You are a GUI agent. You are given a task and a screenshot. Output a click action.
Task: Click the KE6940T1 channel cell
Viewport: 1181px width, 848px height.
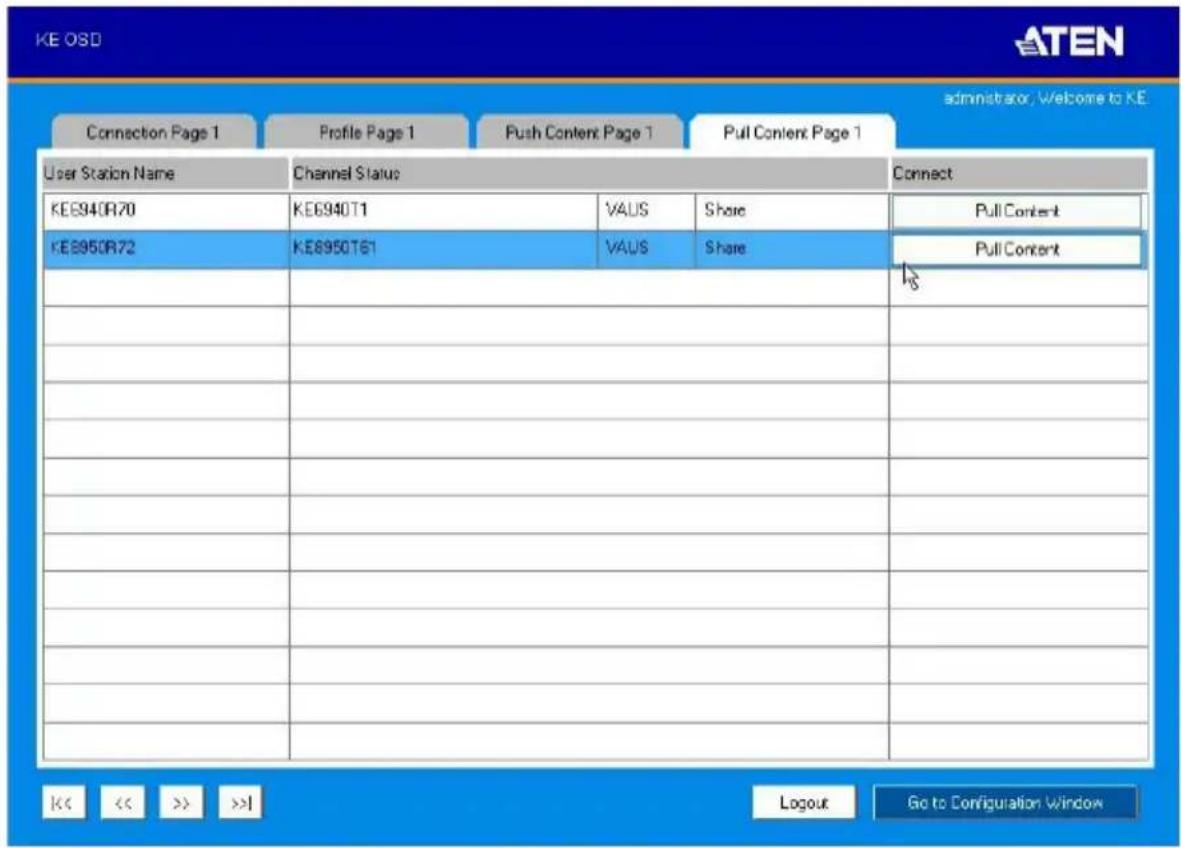tap(444, 210)
